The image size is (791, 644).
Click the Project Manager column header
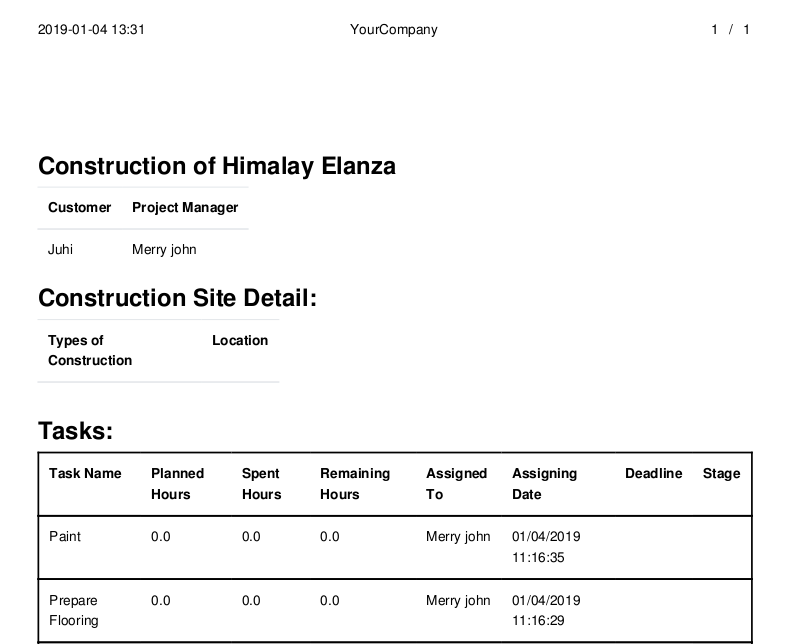pos(185,208)
